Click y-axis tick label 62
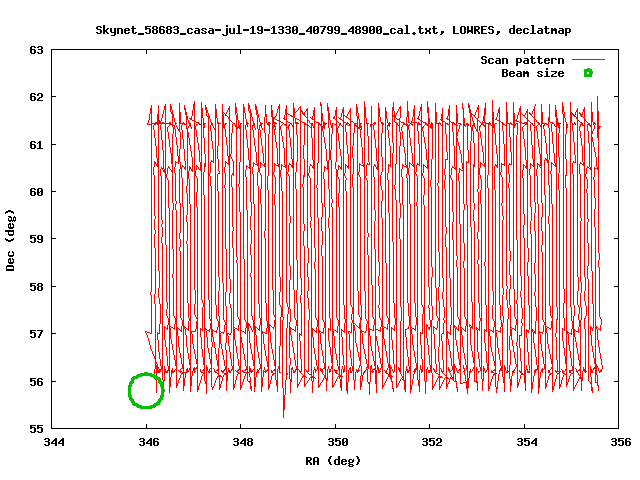The height and width of the screenshot is (480, 640). tap(36, 97)
